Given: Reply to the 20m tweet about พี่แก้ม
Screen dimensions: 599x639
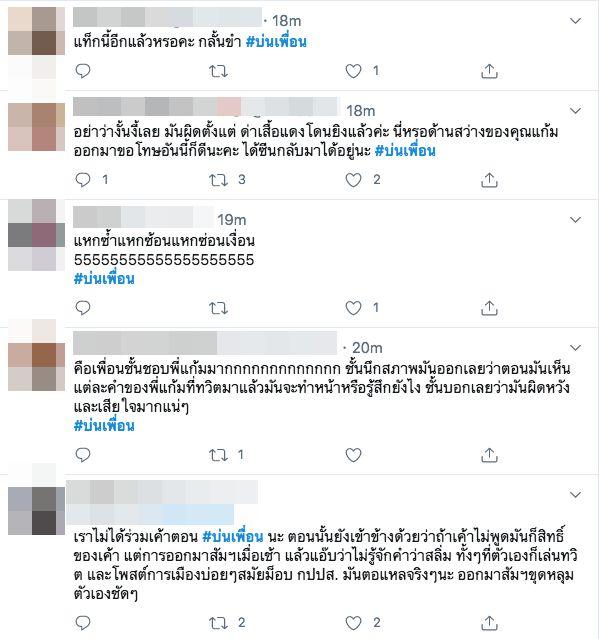Looking at the screenshot, I should click(83, 455).
